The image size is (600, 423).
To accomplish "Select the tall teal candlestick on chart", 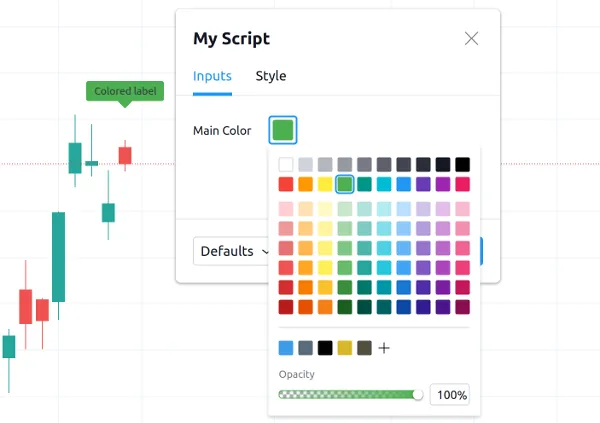I will click(x=59, y=256).
